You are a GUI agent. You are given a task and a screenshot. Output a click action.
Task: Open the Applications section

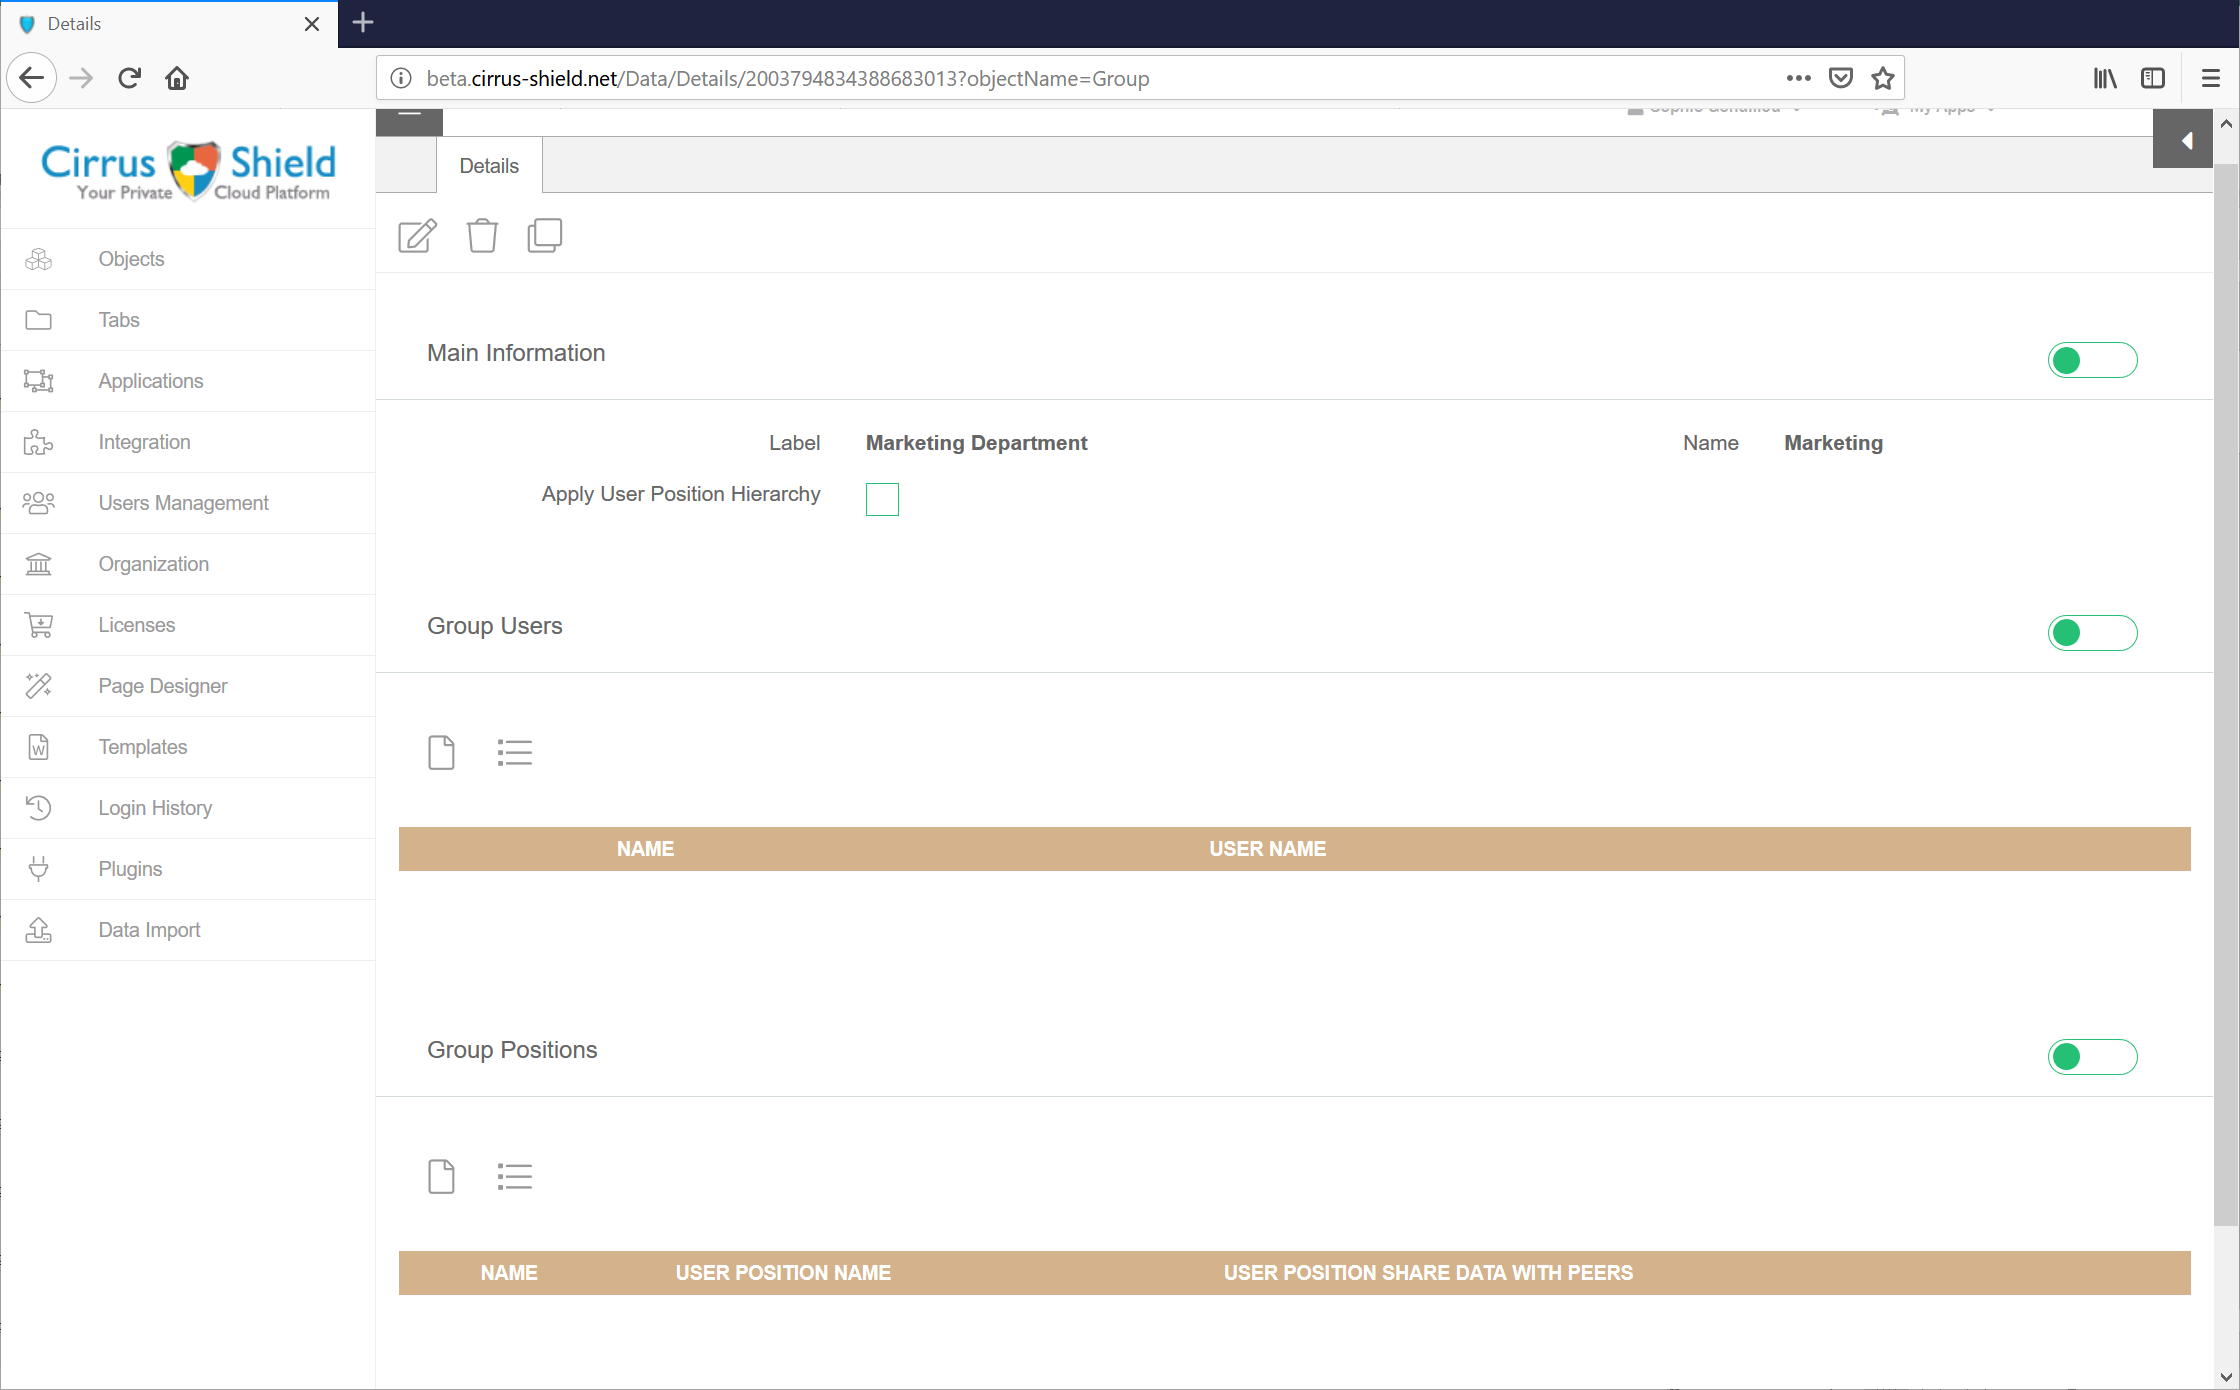[x=151, y=381]
